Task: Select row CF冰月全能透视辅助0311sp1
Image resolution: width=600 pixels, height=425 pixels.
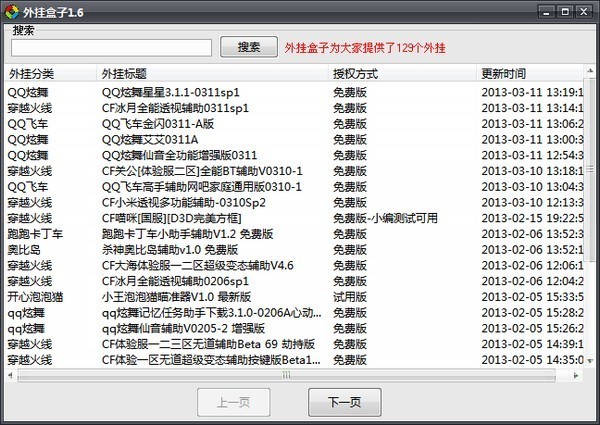Action: tap(295, 108)
